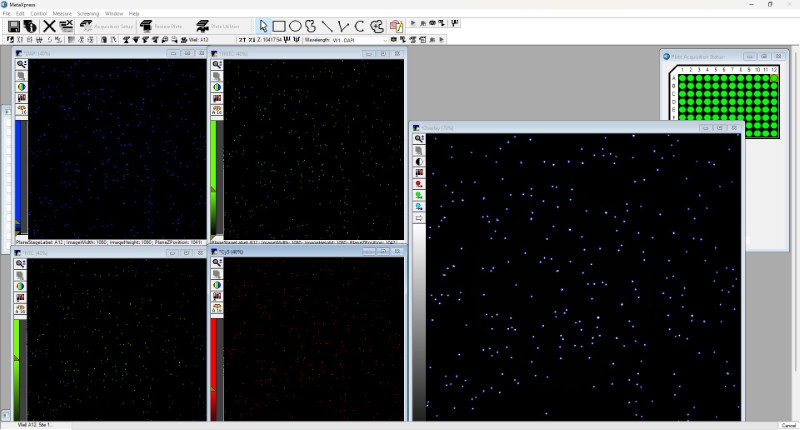Open the Measure menu
800x430 pixels.
click(62, 13)
